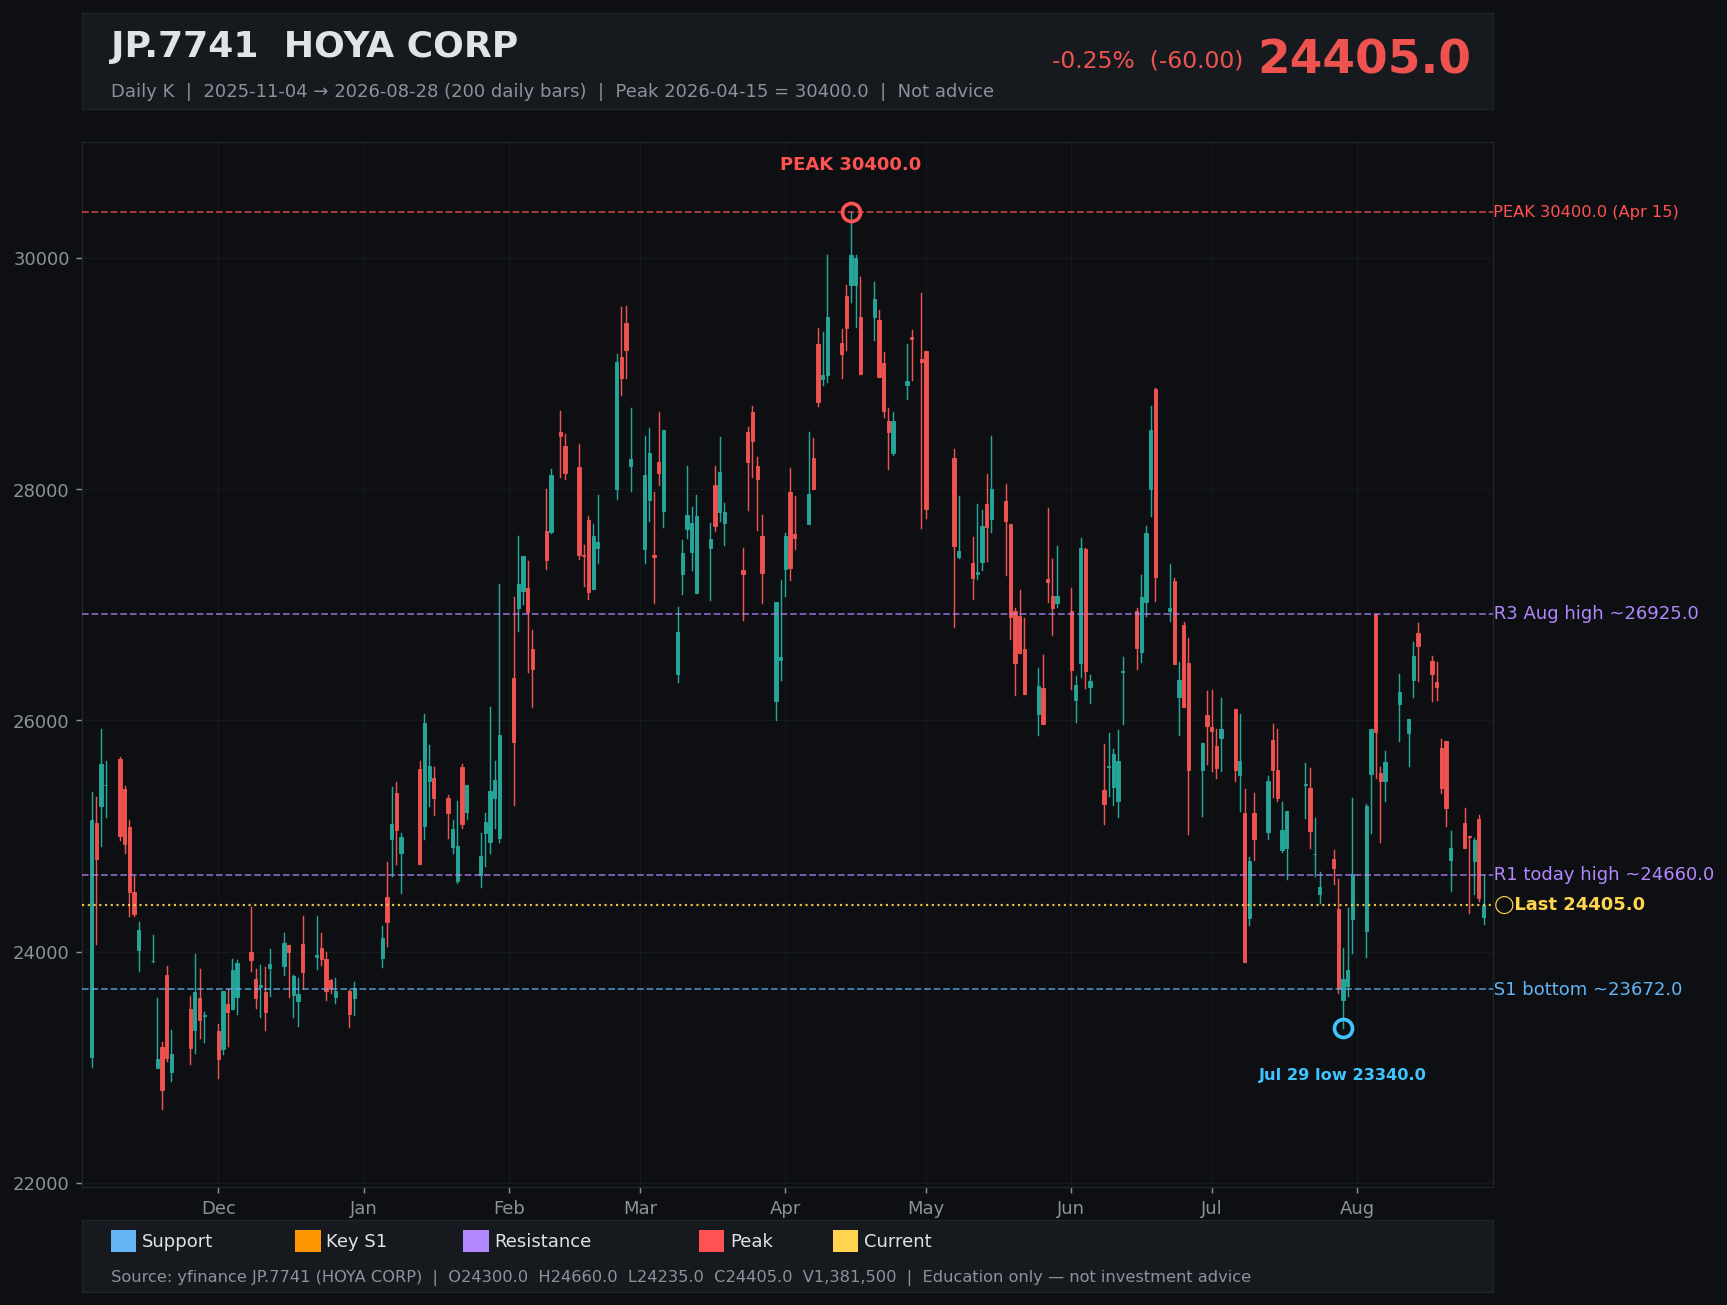This screenshot has height=1305, width=1727.
Task: Click the Mar month label on x-axis
Action: (x=641, y=1208)
